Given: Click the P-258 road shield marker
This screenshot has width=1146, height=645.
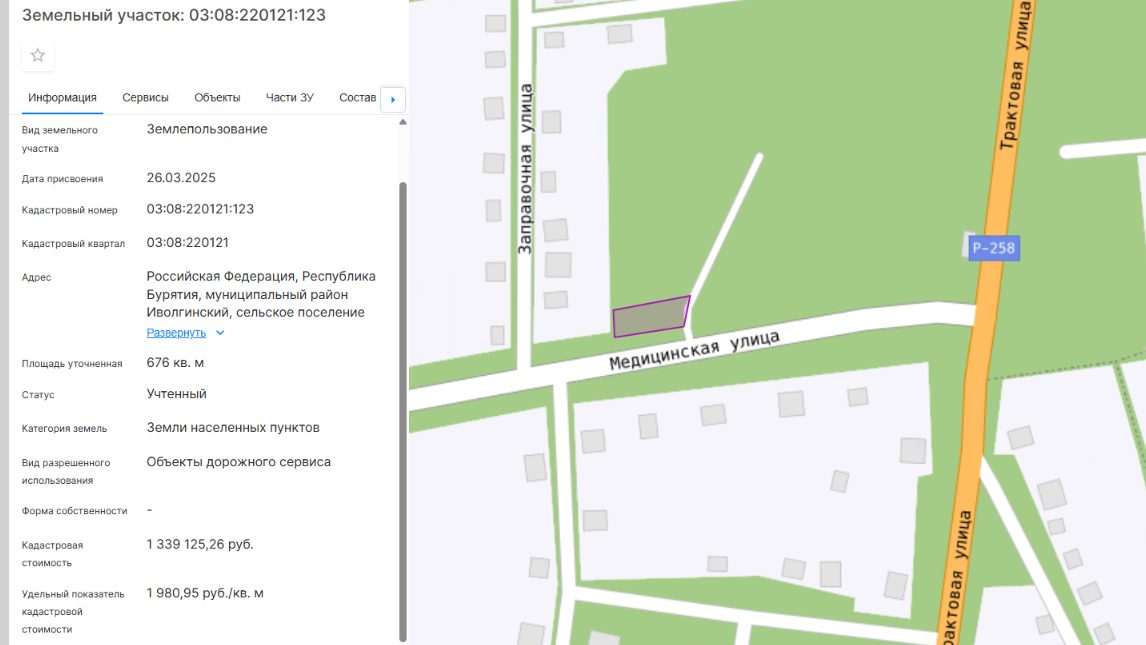Looking at the screenshot, I should [993, 248].
